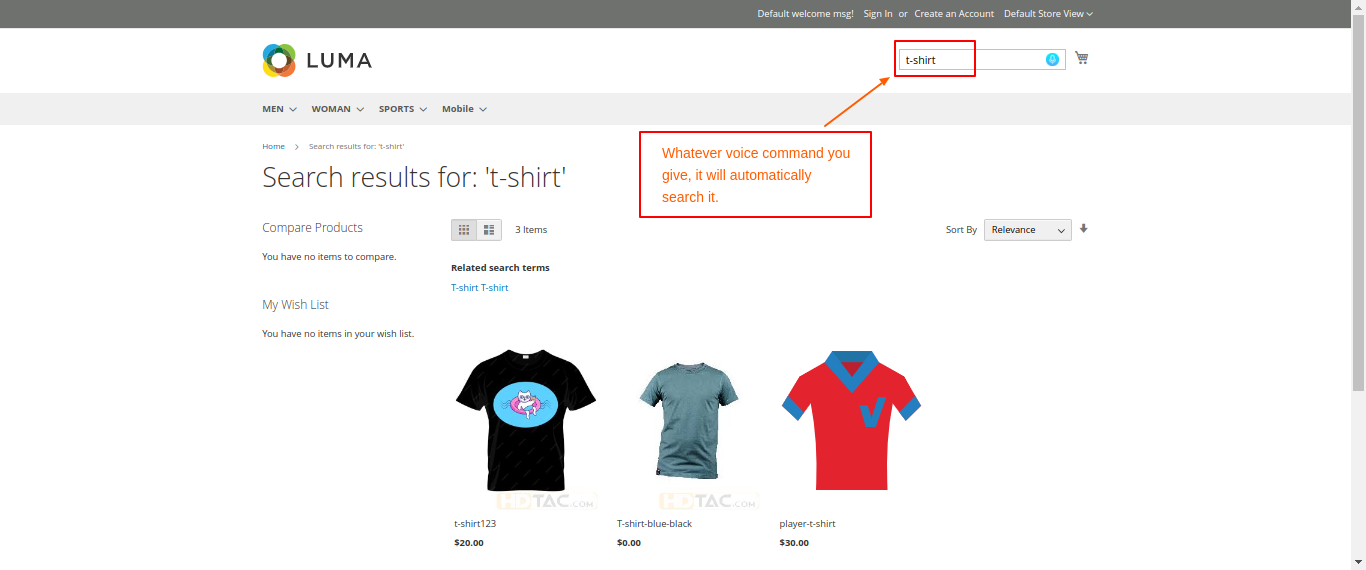Image resolution: width=1366 pixels, height=570 pixels.
Task: Switch to grid view mode
Action: 464,230
